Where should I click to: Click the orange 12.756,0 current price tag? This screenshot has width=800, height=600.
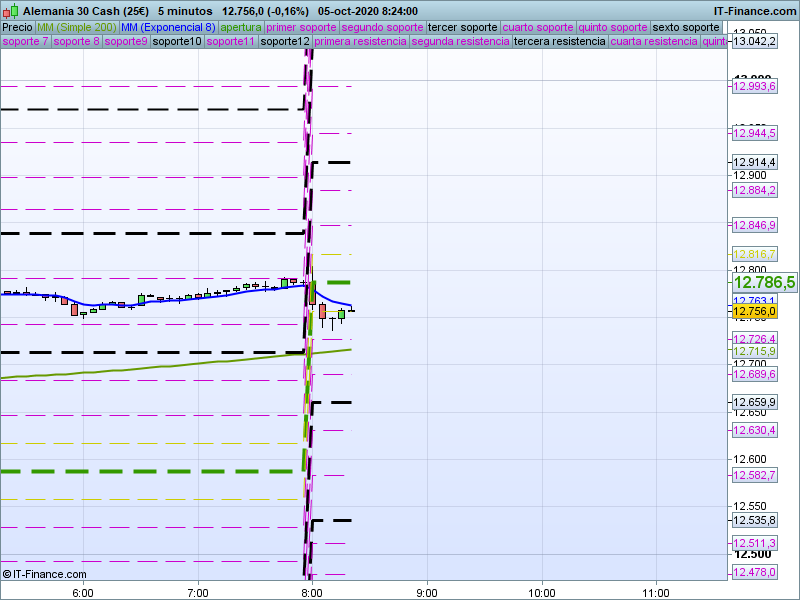coord(754,312)
